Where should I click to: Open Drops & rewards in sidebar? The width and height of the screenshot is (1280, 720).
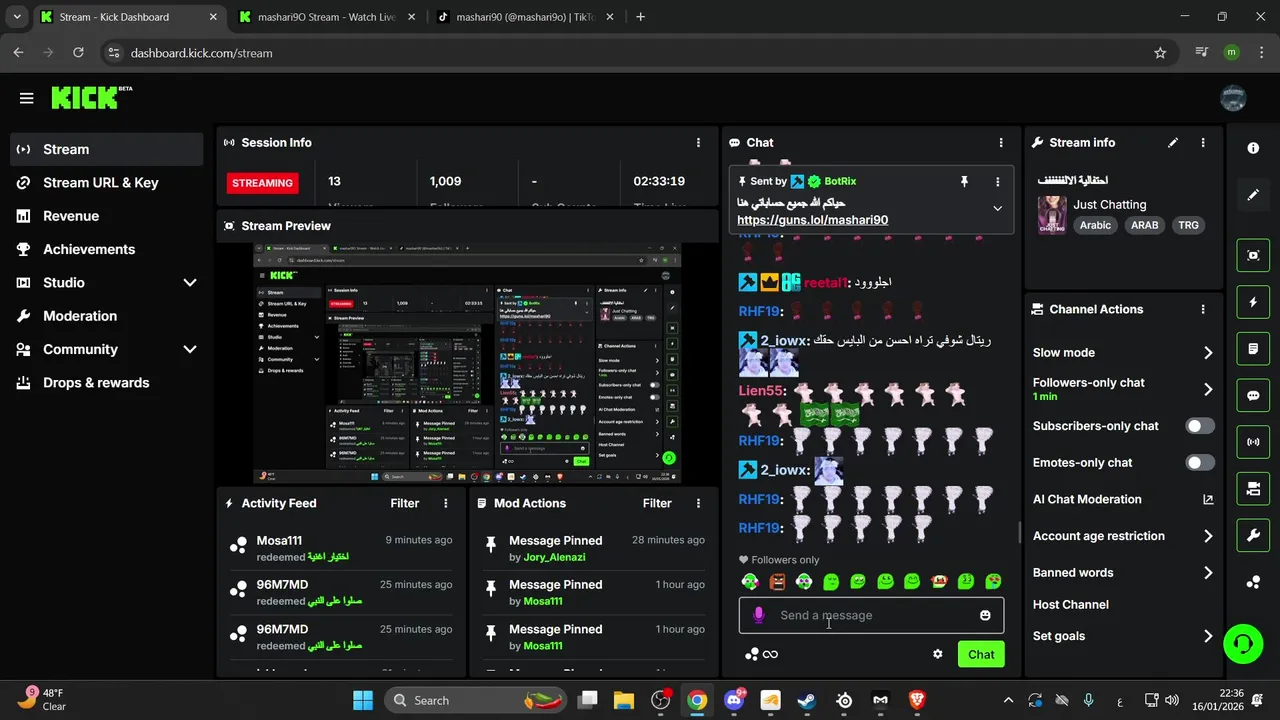[x=107, y=383]
